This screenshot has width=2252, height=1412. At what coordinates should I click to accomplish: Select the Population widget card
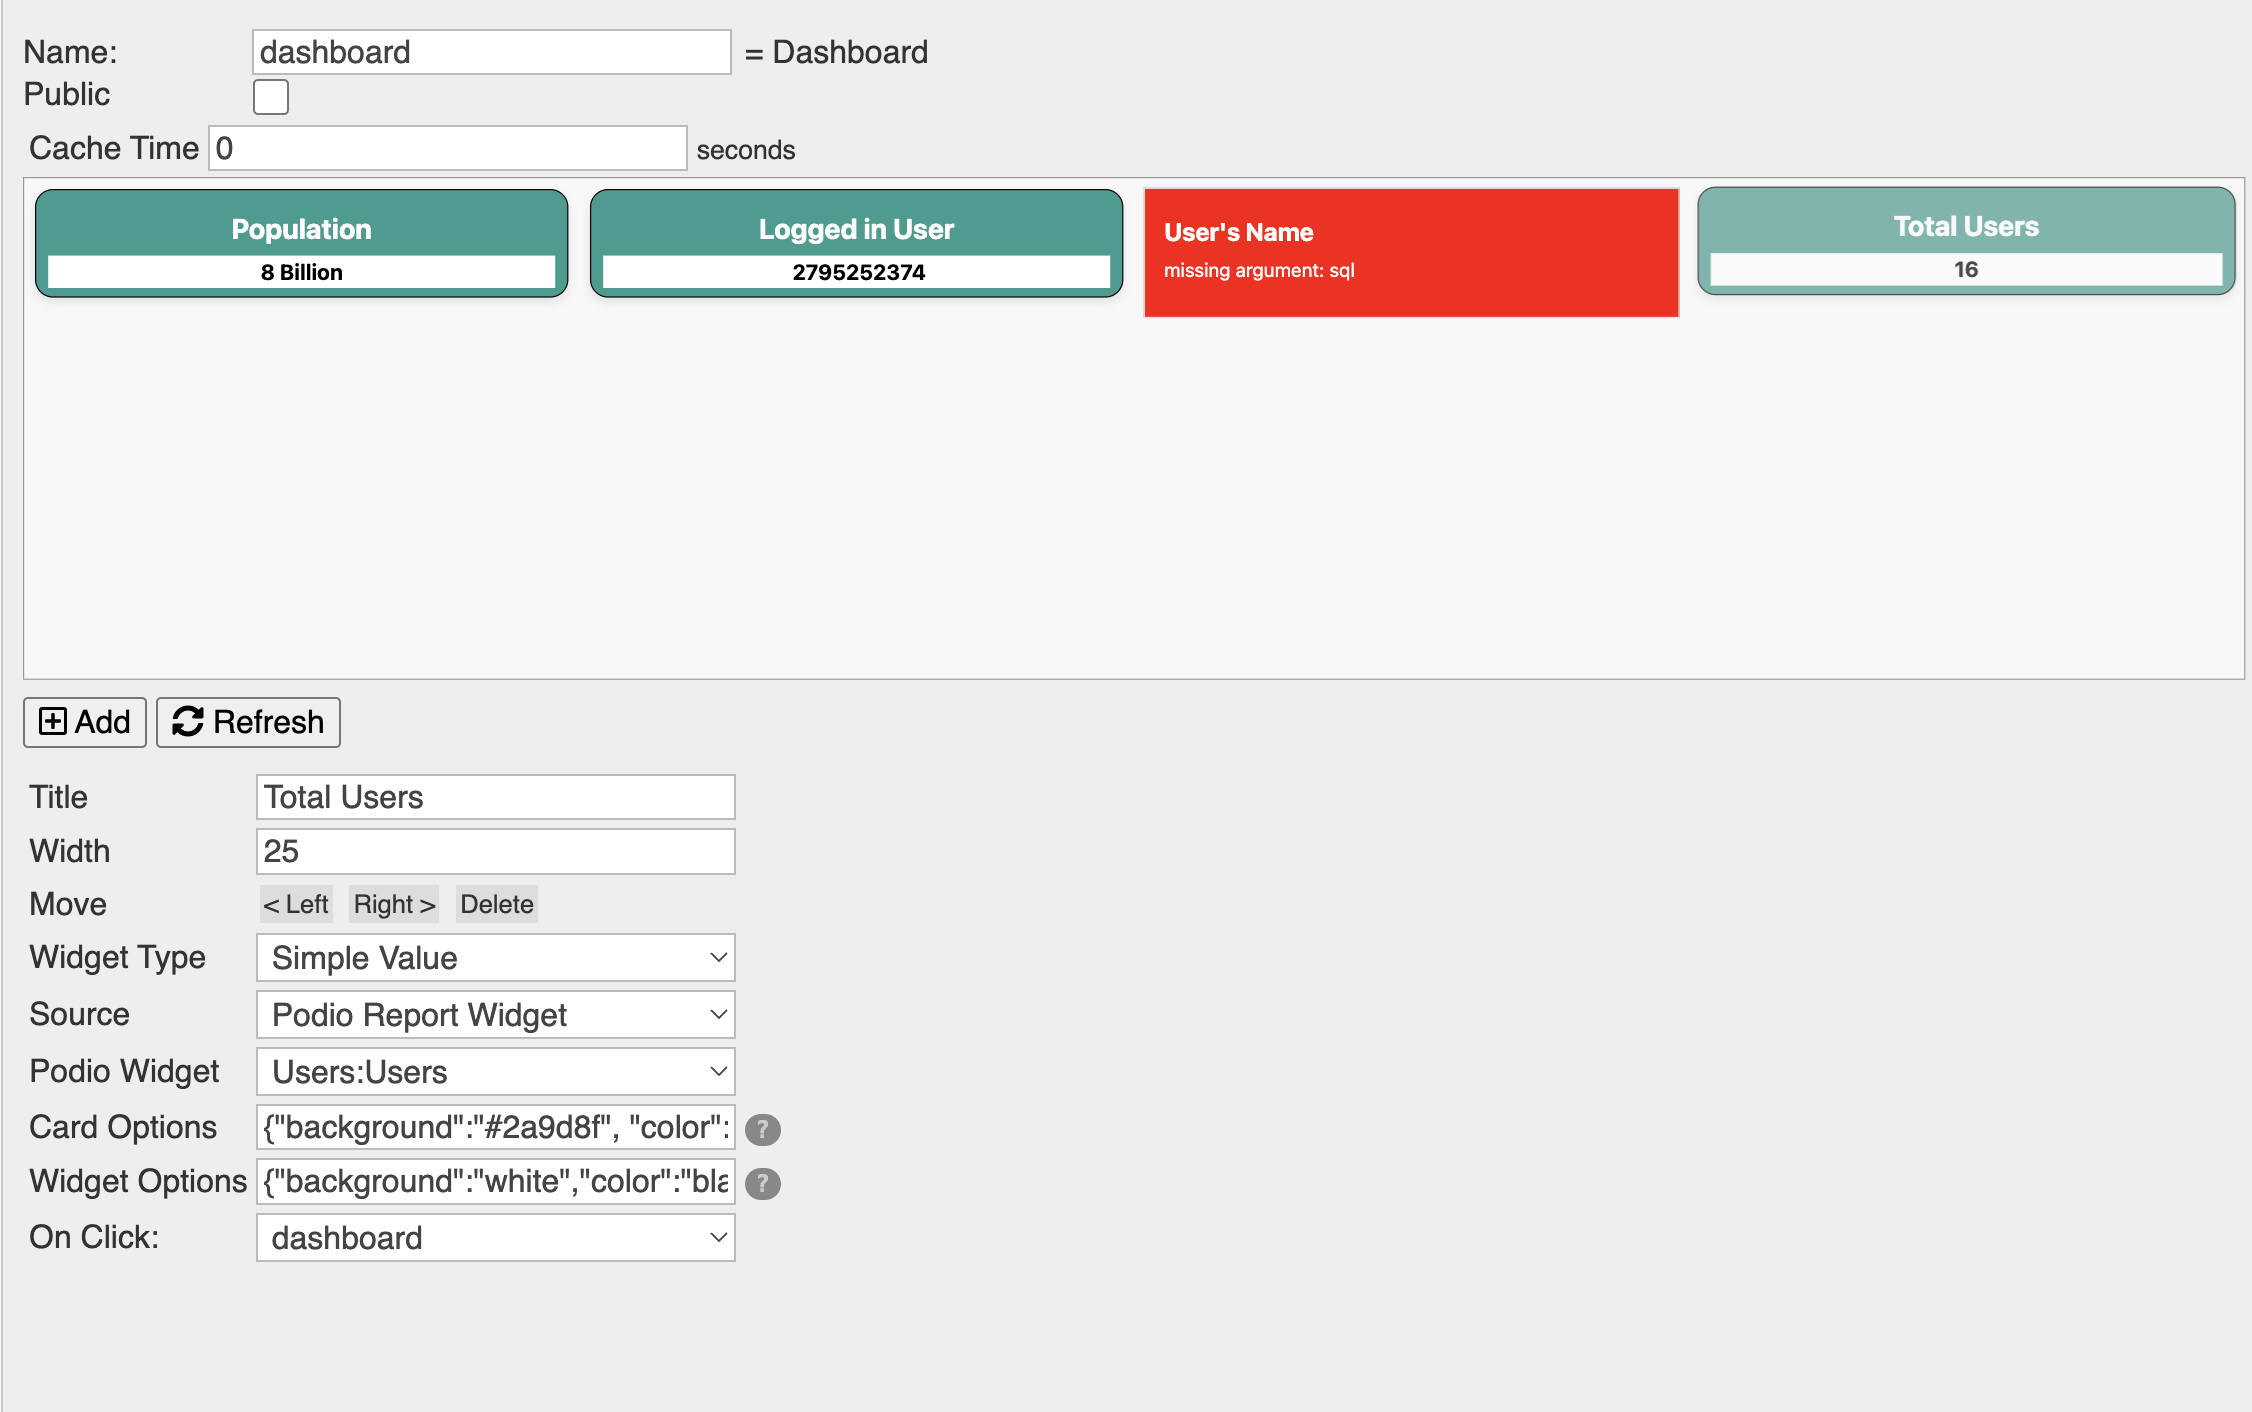[301, 244]
